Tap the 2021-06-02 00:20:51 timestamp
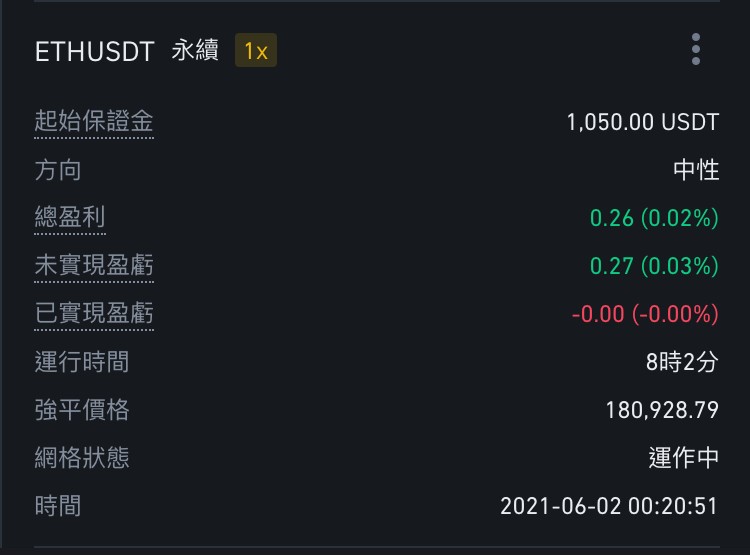 coord(609,506)
